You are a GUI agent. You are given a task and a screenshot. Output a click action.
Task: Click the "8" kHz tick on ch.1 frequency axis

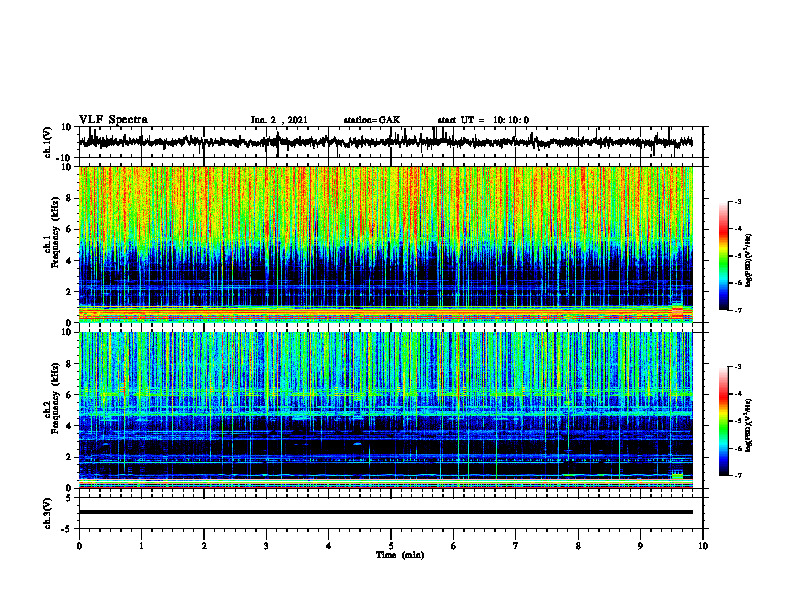pyautogui.click(x=69, y=198)
